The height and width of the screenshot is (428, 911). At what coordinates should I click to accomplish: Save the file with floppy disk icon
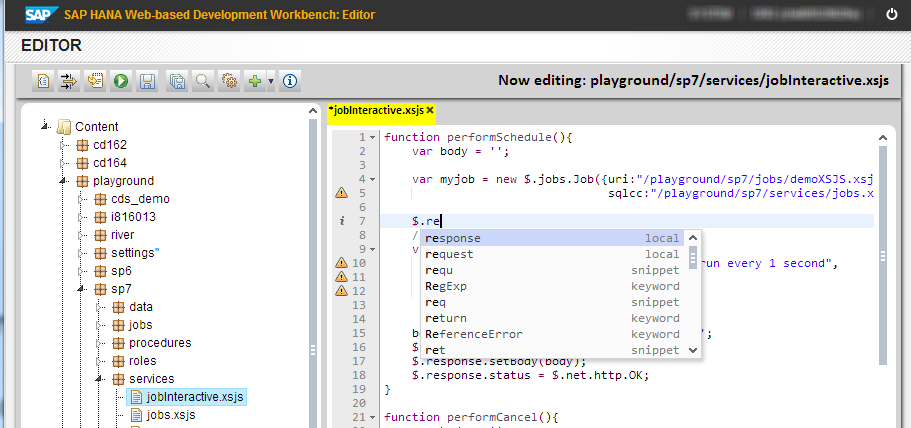(x=147, y=81)
